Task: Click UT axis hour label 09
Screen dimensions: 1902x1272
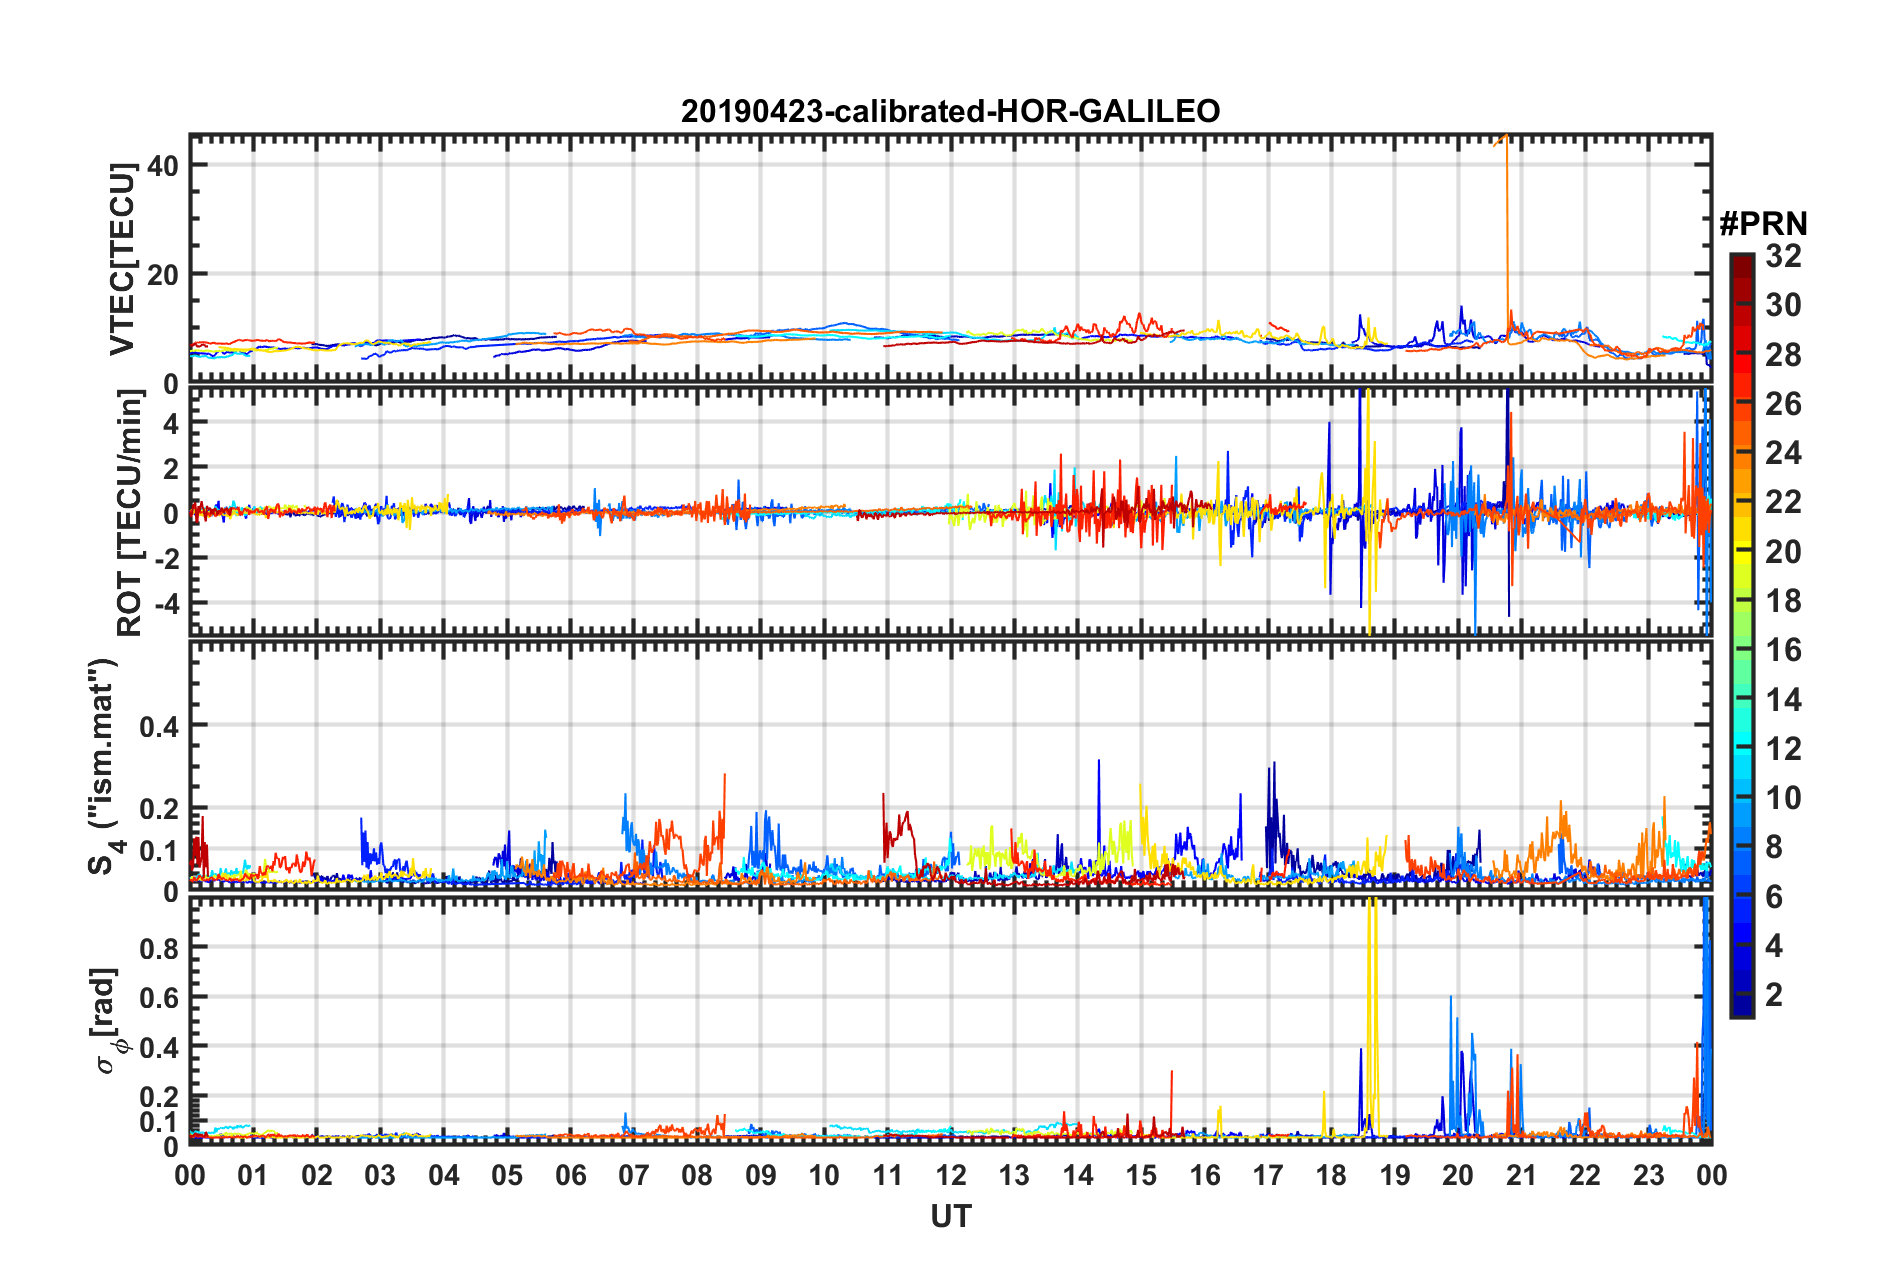Action: [761, 1176]
